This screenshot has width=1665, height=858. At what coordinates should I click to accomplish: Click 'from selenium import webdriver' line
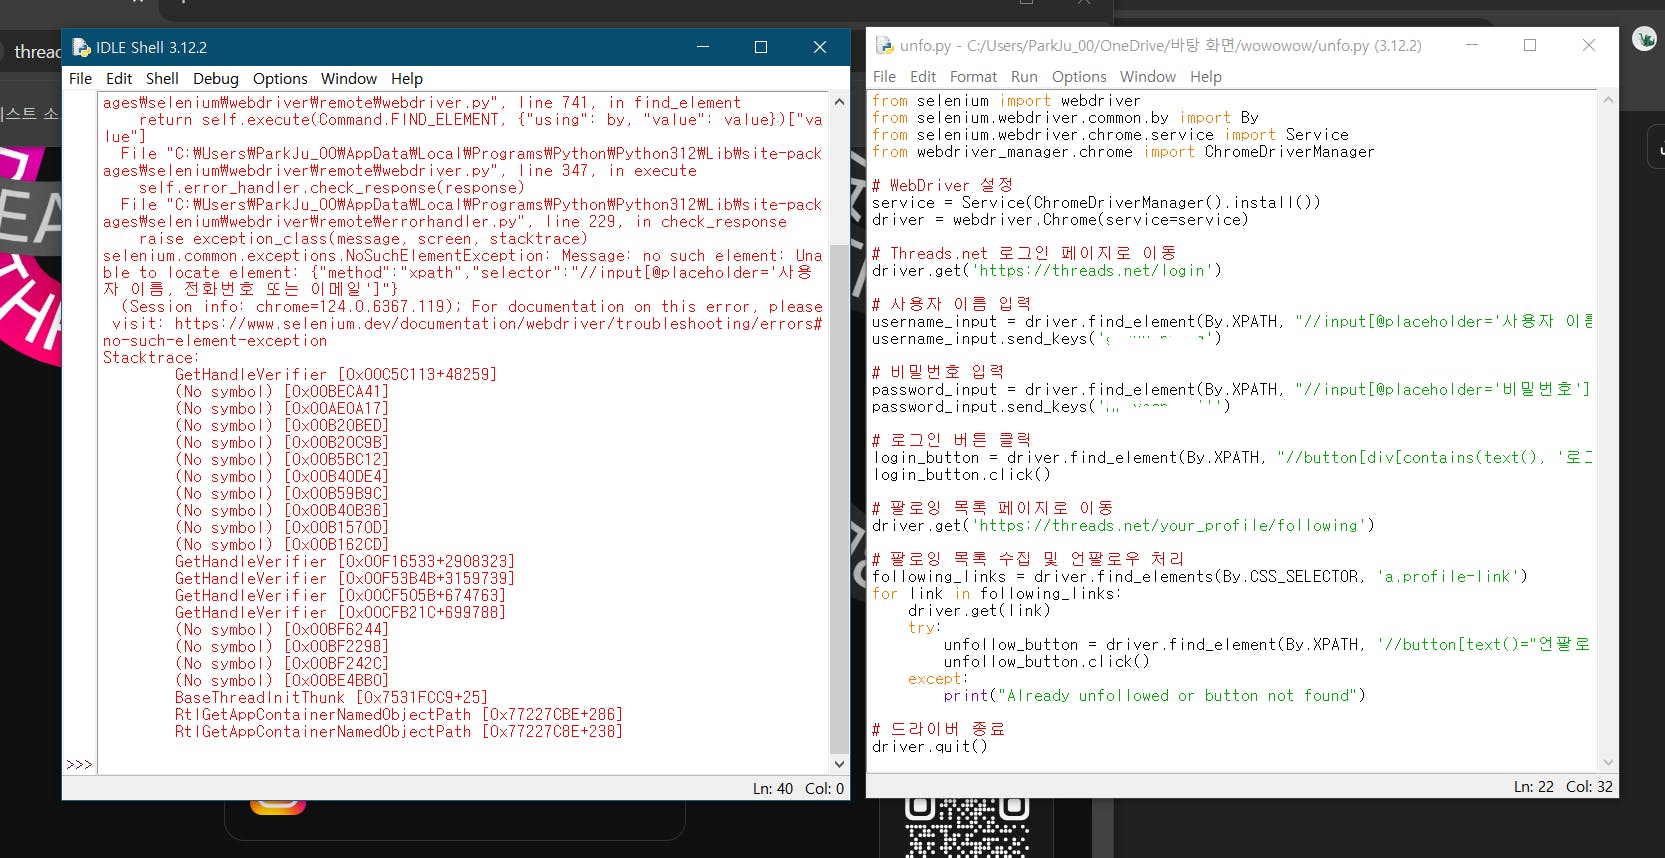coord(1006,101)
